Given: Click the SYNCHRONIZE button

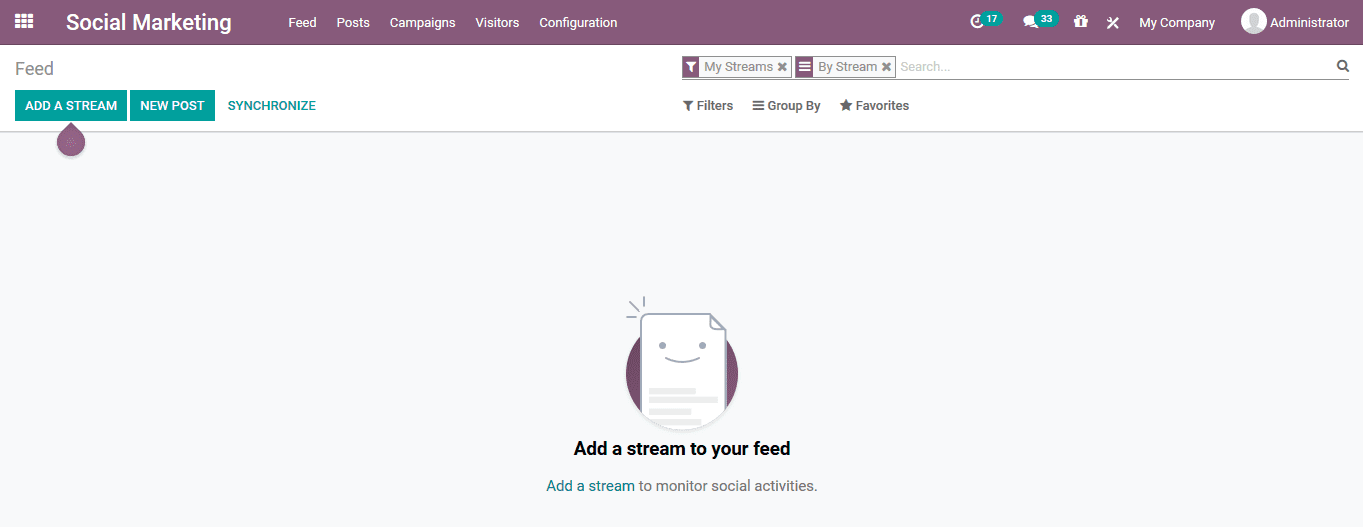Looking at the screenshot, I should (272, 105).
